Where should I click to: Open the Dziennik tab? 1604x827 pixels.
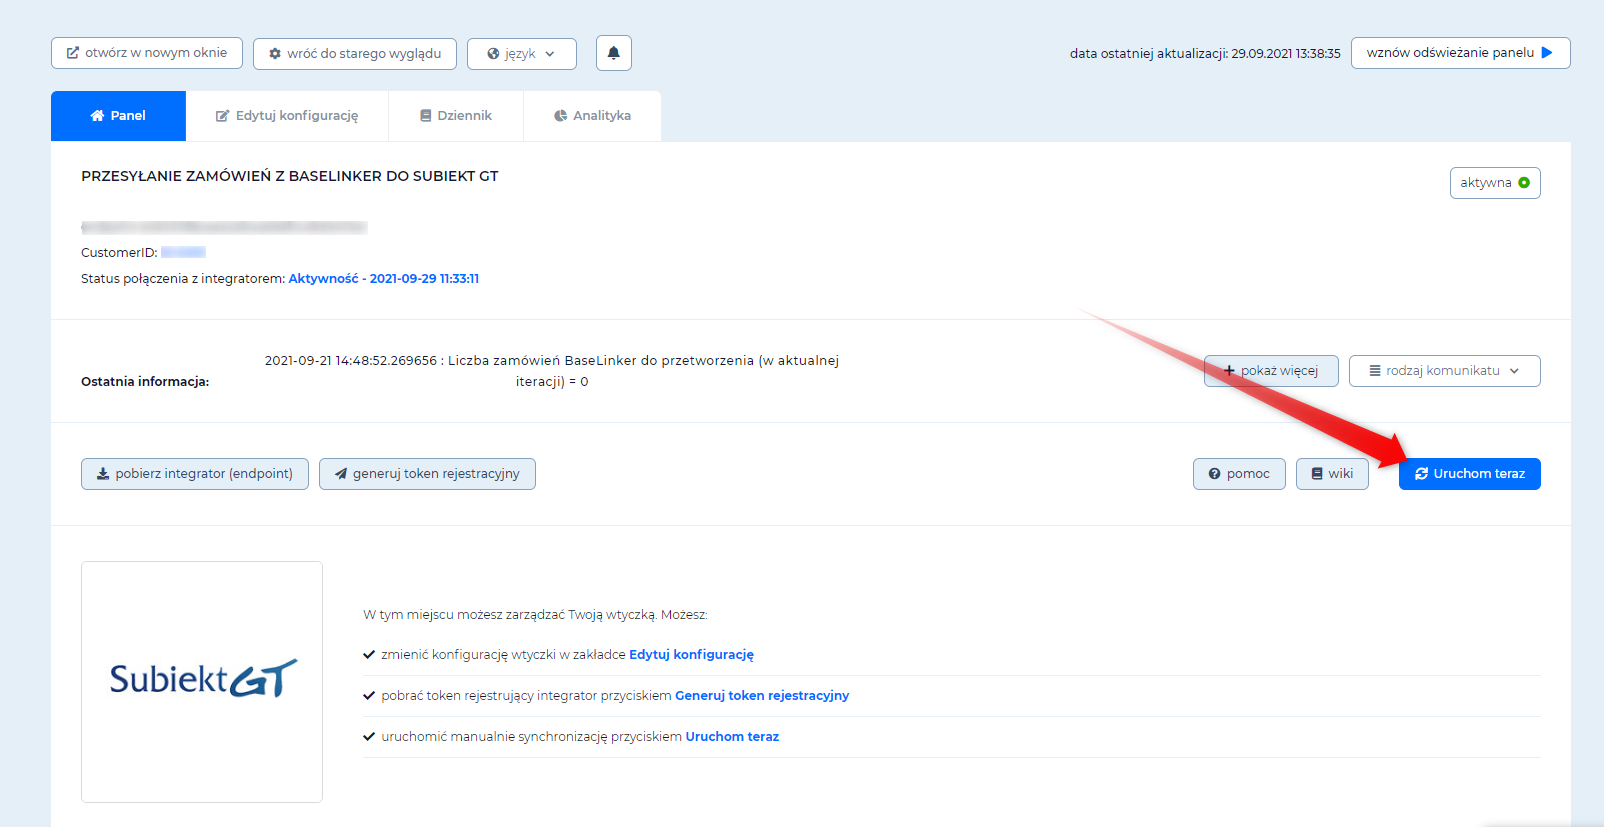[x=456, y=116]
